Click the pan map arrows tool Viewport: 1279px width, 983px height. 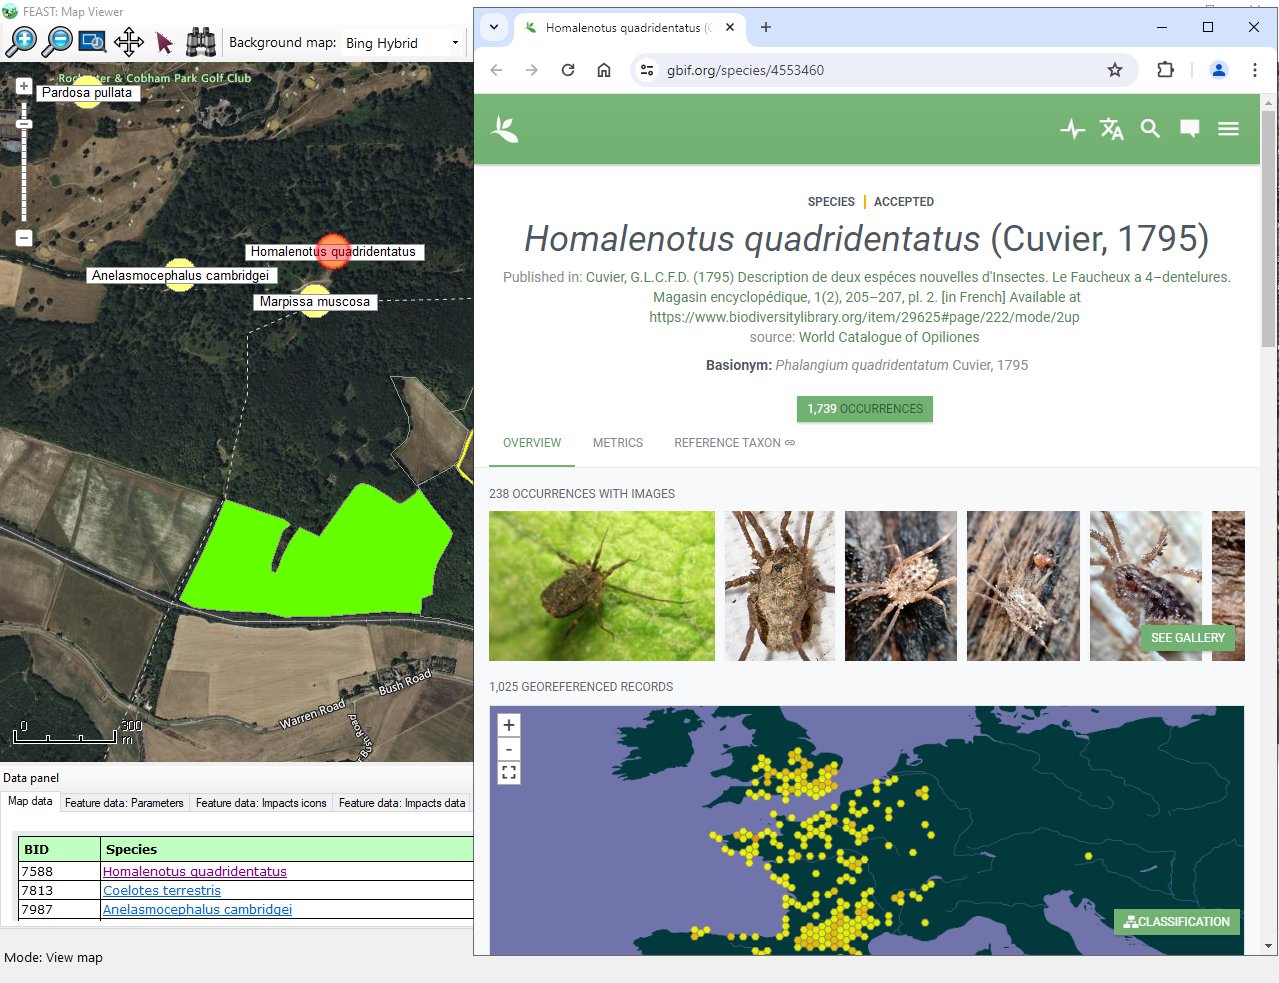click(x=129, y=42)
